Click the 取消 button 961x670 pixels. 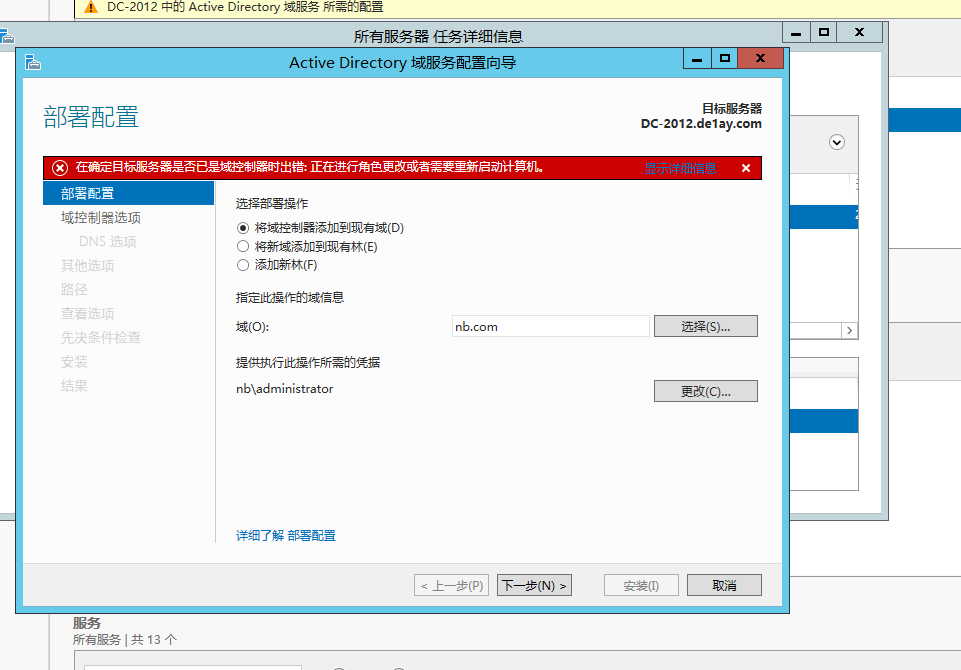[724, 585]
